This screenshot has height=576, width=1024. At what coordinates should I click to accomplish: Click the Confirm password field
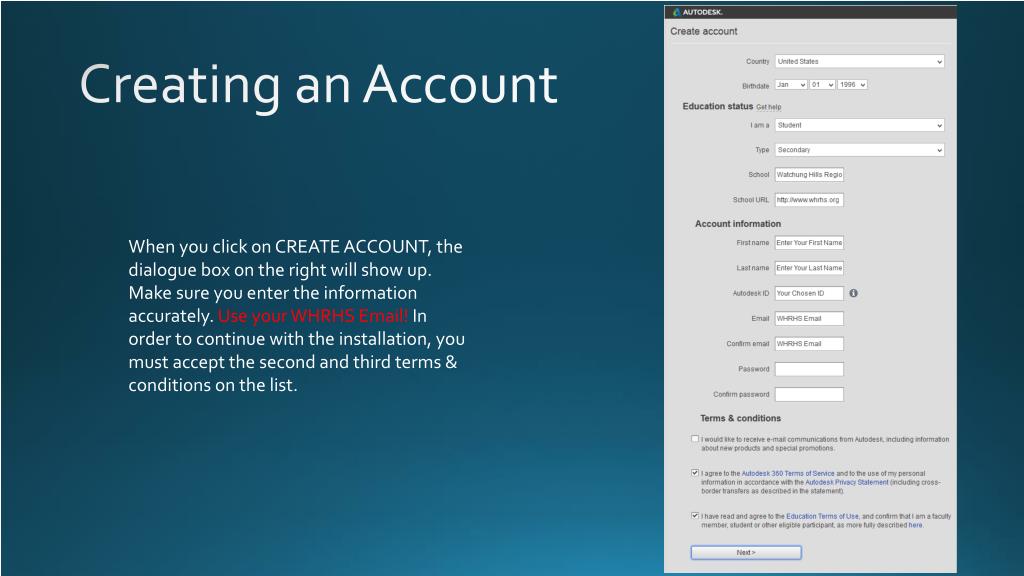point(809,394)
